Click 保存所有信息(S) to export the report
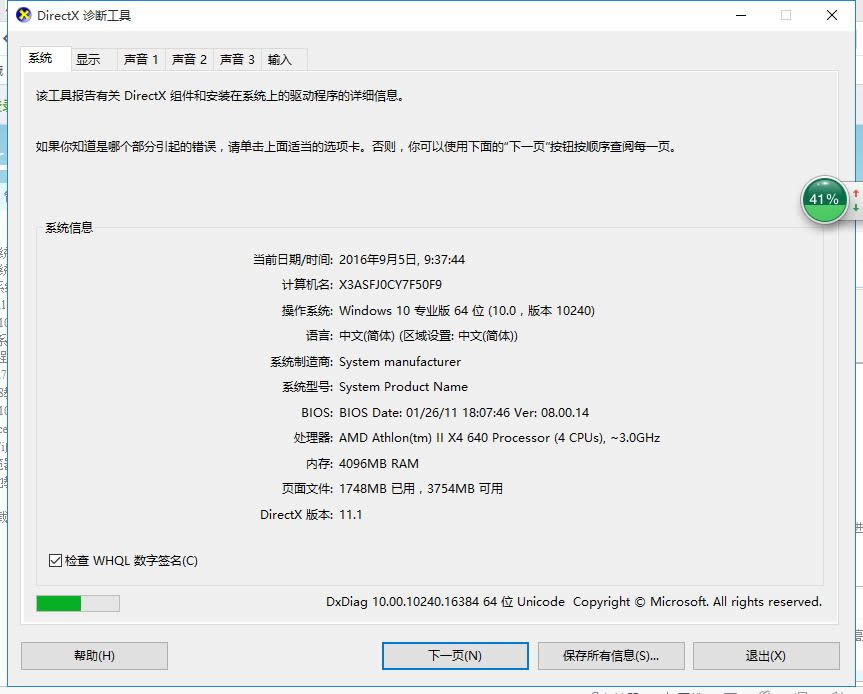The height and width of the screenshot is (694, 863). point(611,656)
